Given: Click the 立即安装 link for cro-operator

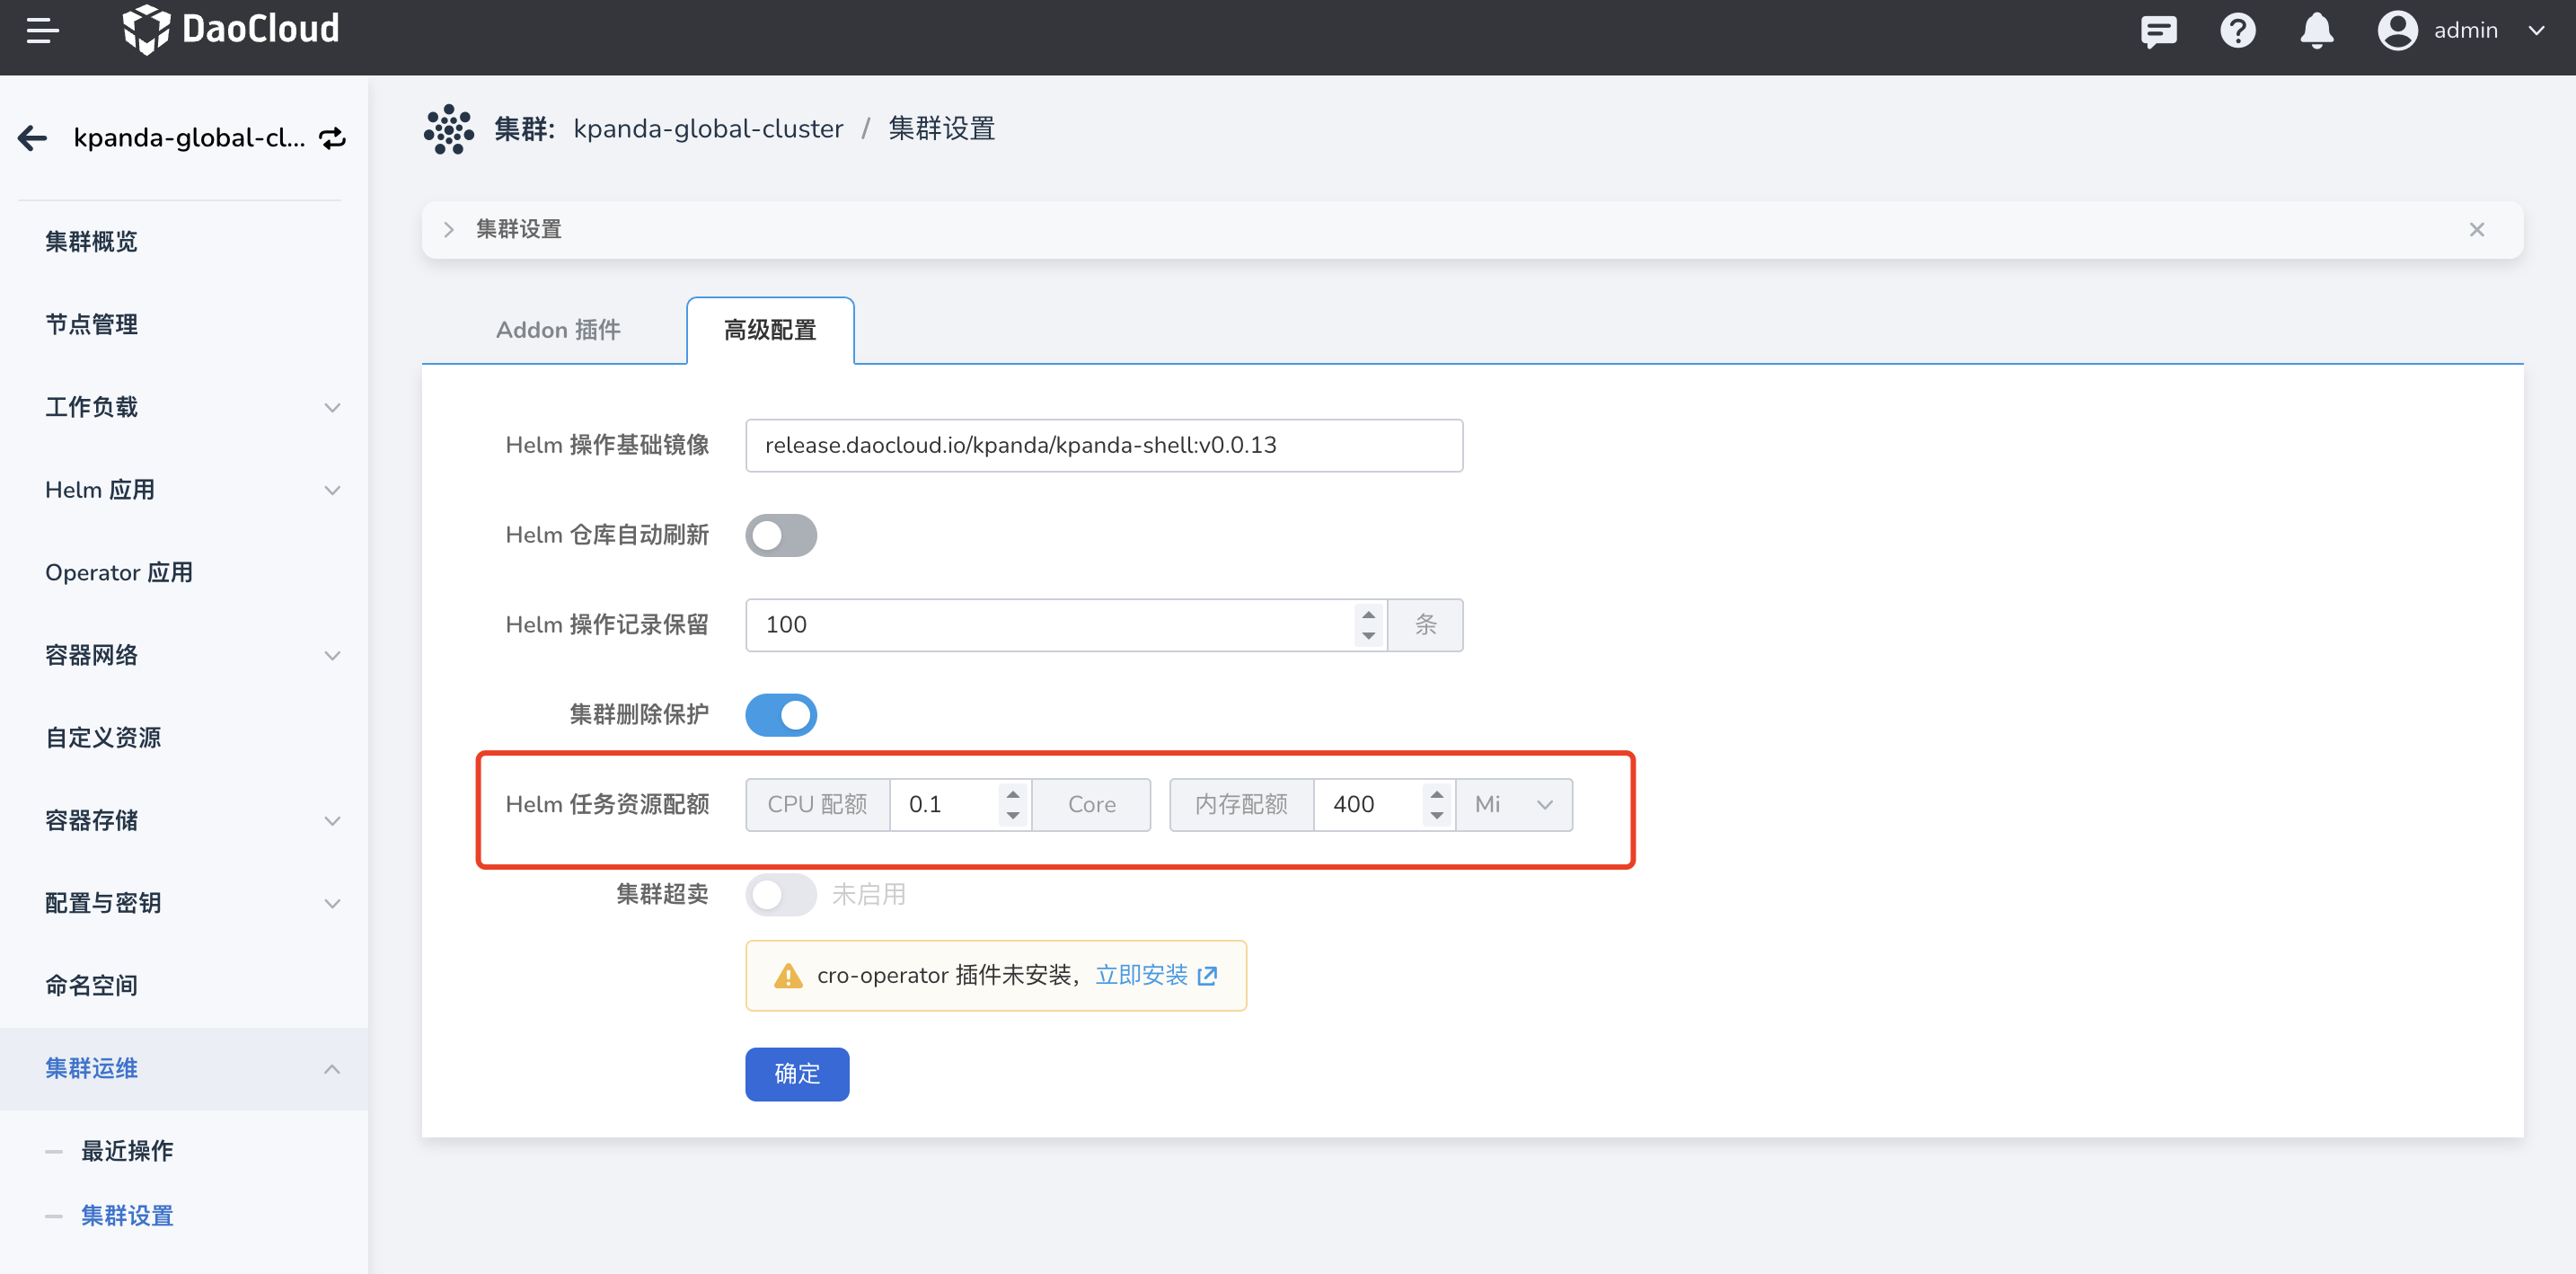Looking at the screenshot, I should click(1142, 975).
